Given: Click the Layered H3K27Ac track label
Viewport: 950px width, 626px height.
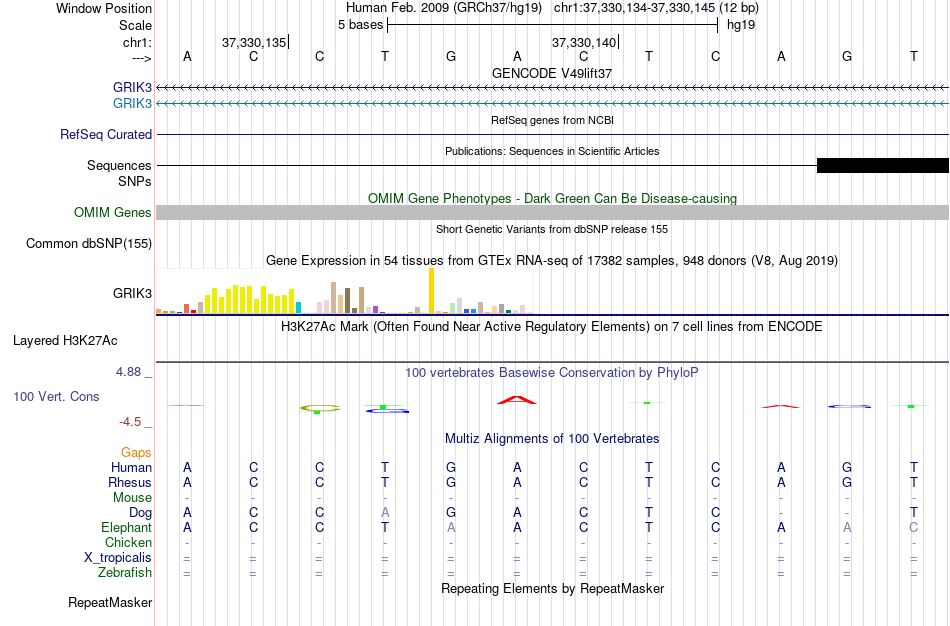Looking at the screenshot, I should coord(65,341).
